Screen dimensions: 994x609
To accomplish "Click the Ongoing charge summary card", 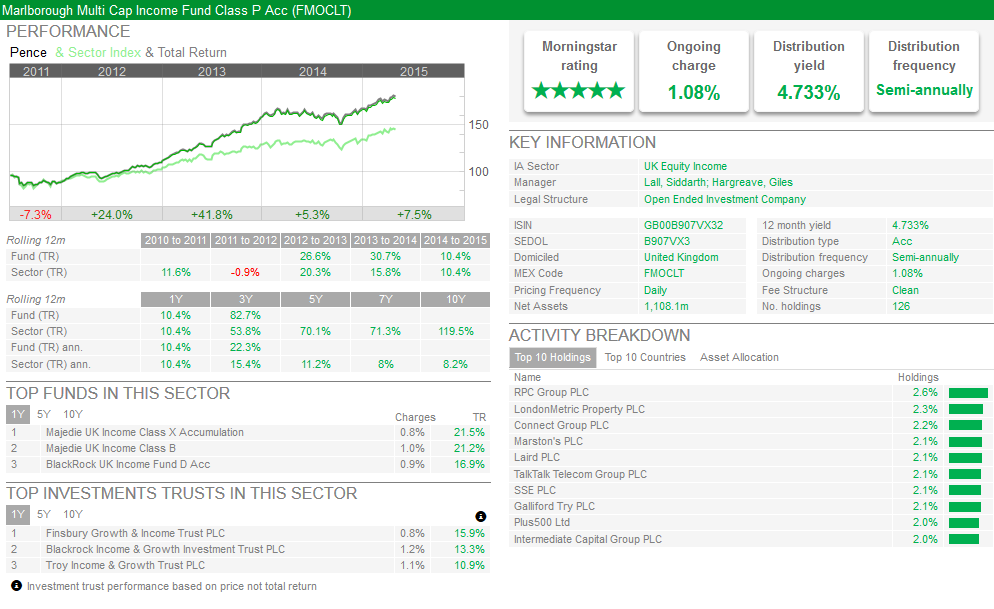I will 694,72.
